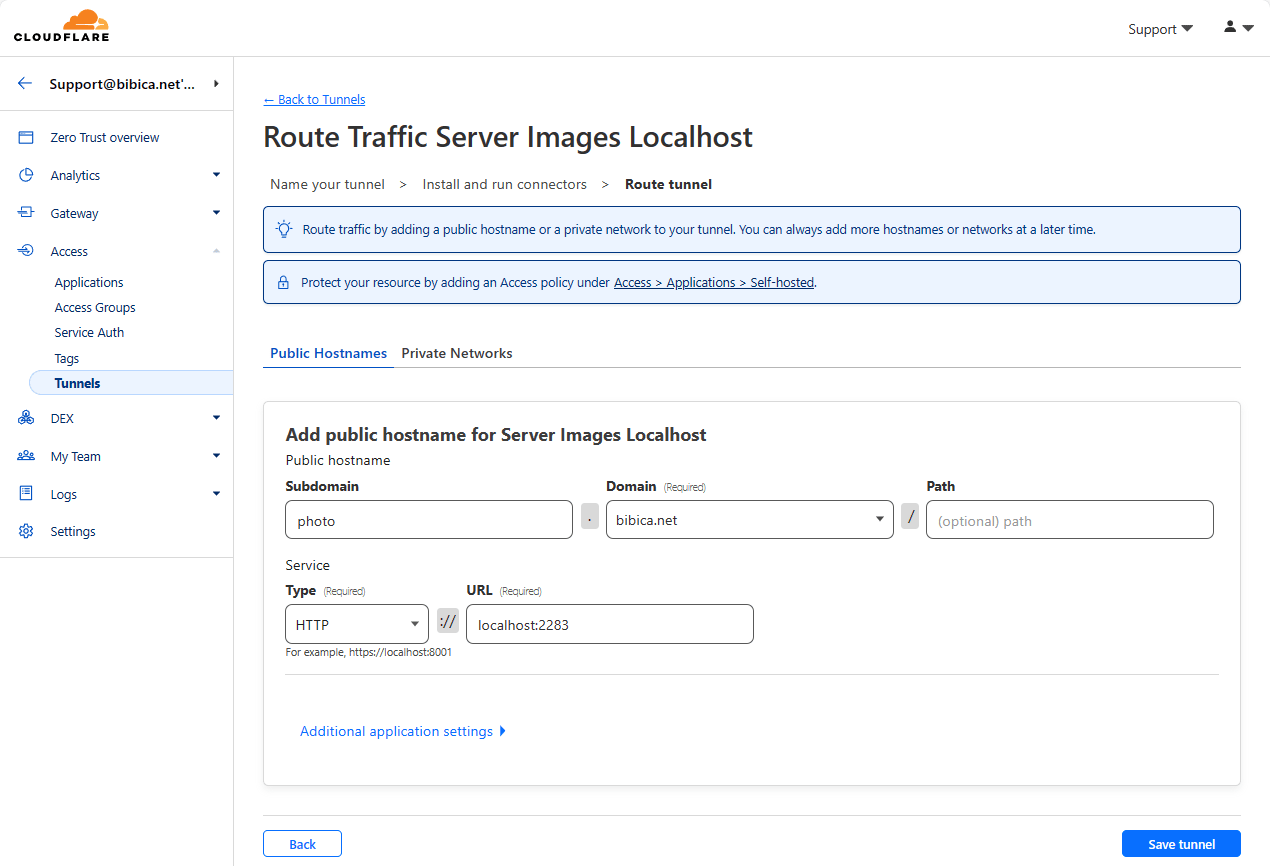Image resolution: width=1270 pixels, height=866 pixels.
Task: Click the Zero Trust overview window icon
Action: point(26,137)
